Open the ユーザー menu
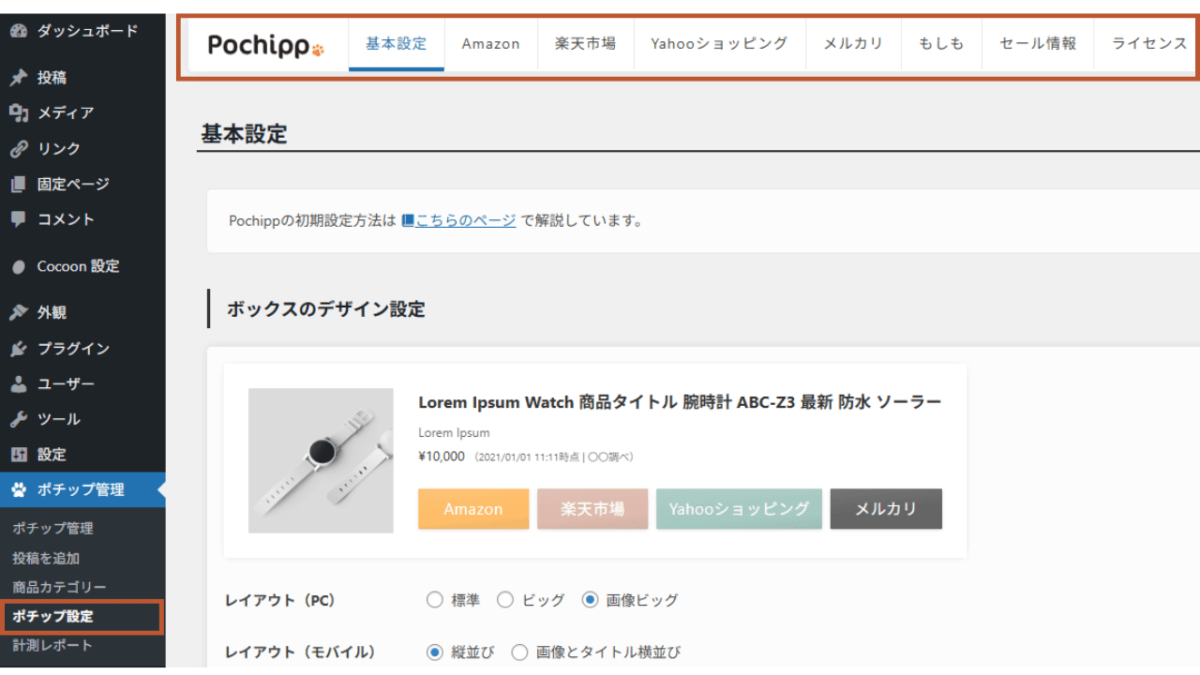Viewport: 1200px width, 675px height. click(83, 384)
